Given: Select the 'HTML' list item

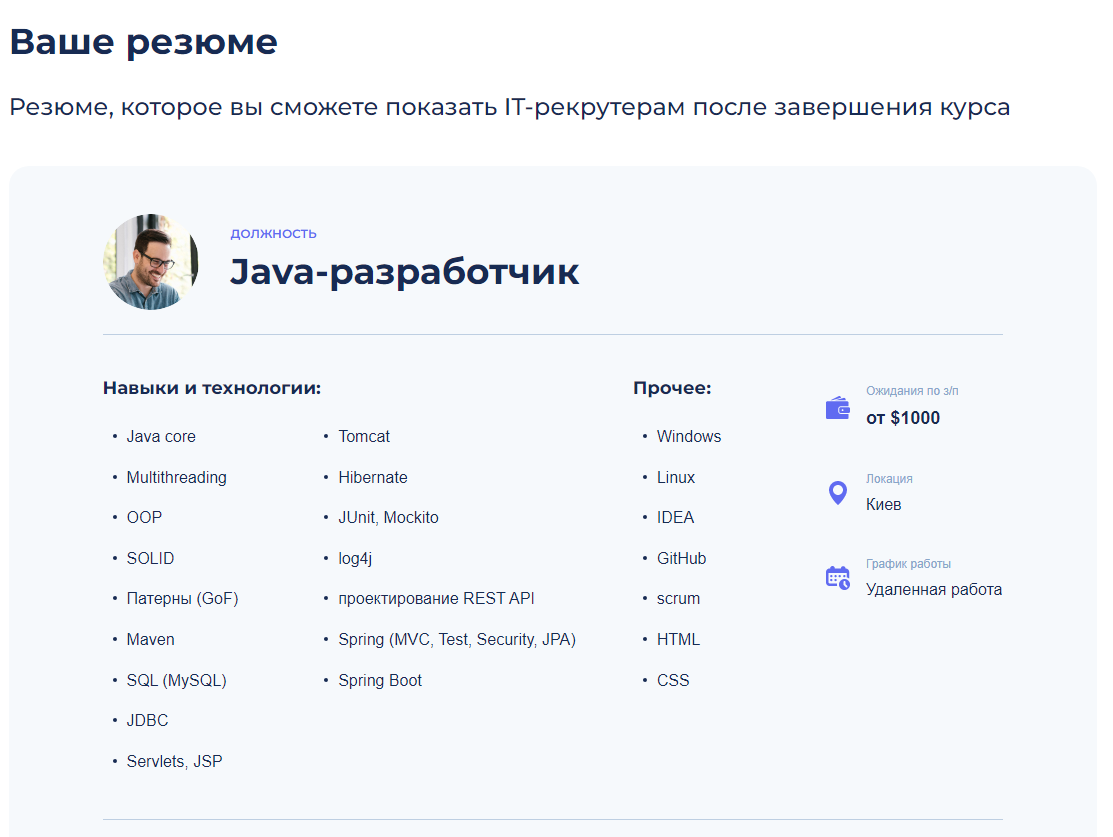Looking at the screenshot, I should point(679,640).
